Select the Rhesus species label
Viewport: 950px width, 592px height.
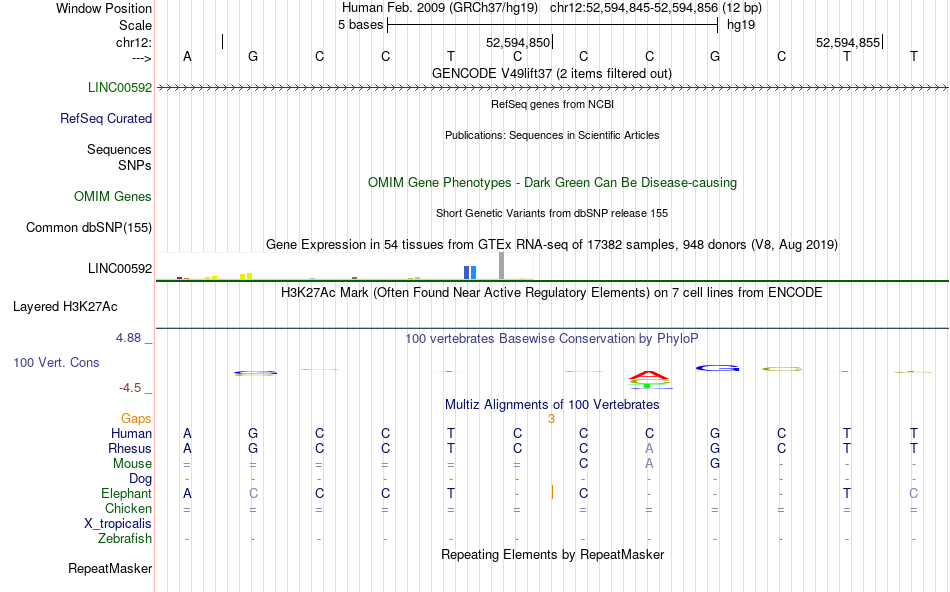coord(130,448)
